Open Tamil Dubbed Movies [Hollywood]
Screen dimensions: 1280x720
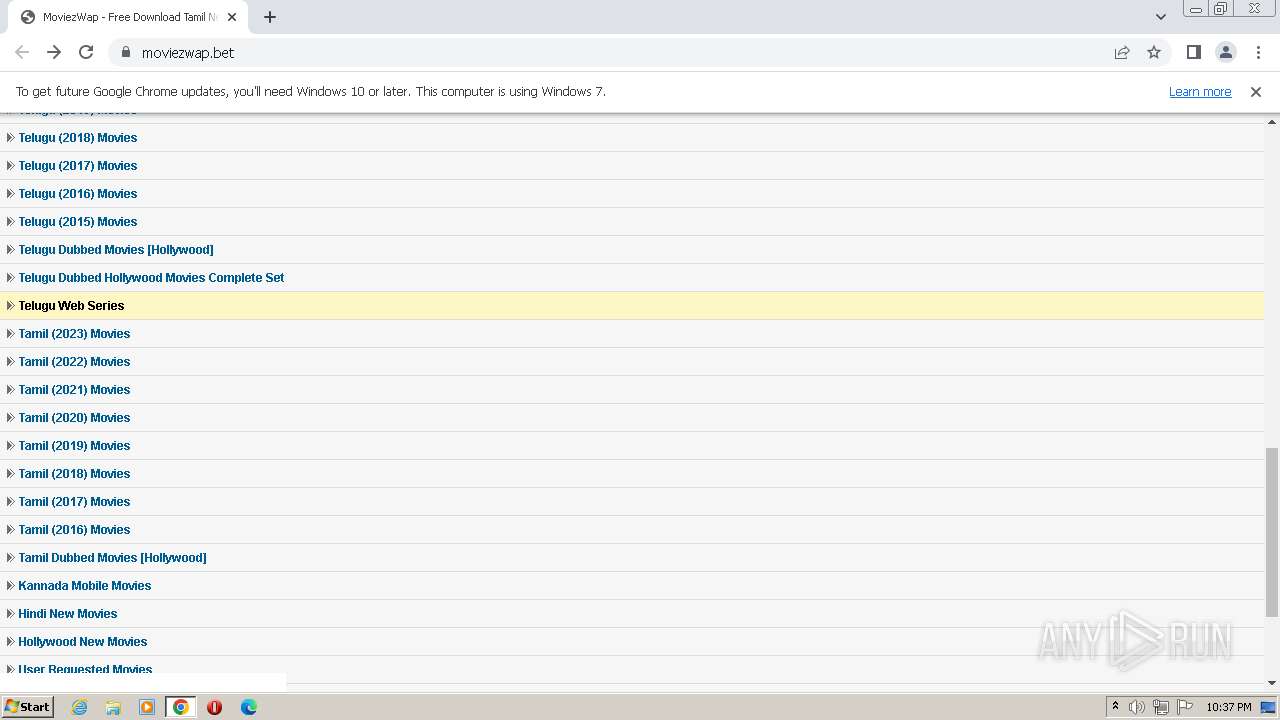click(x=112, y=558)
